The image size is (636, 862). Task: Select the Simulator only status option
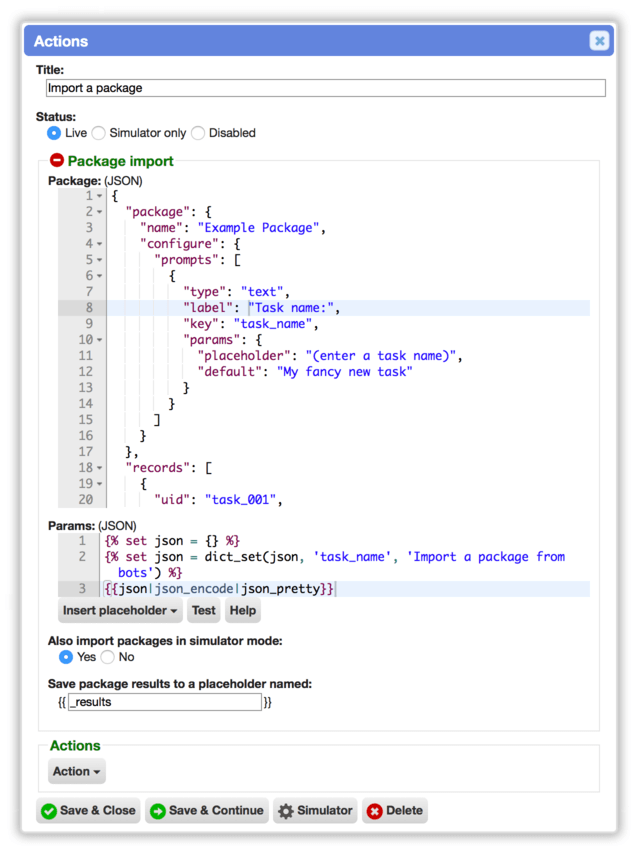coord(98,133)
